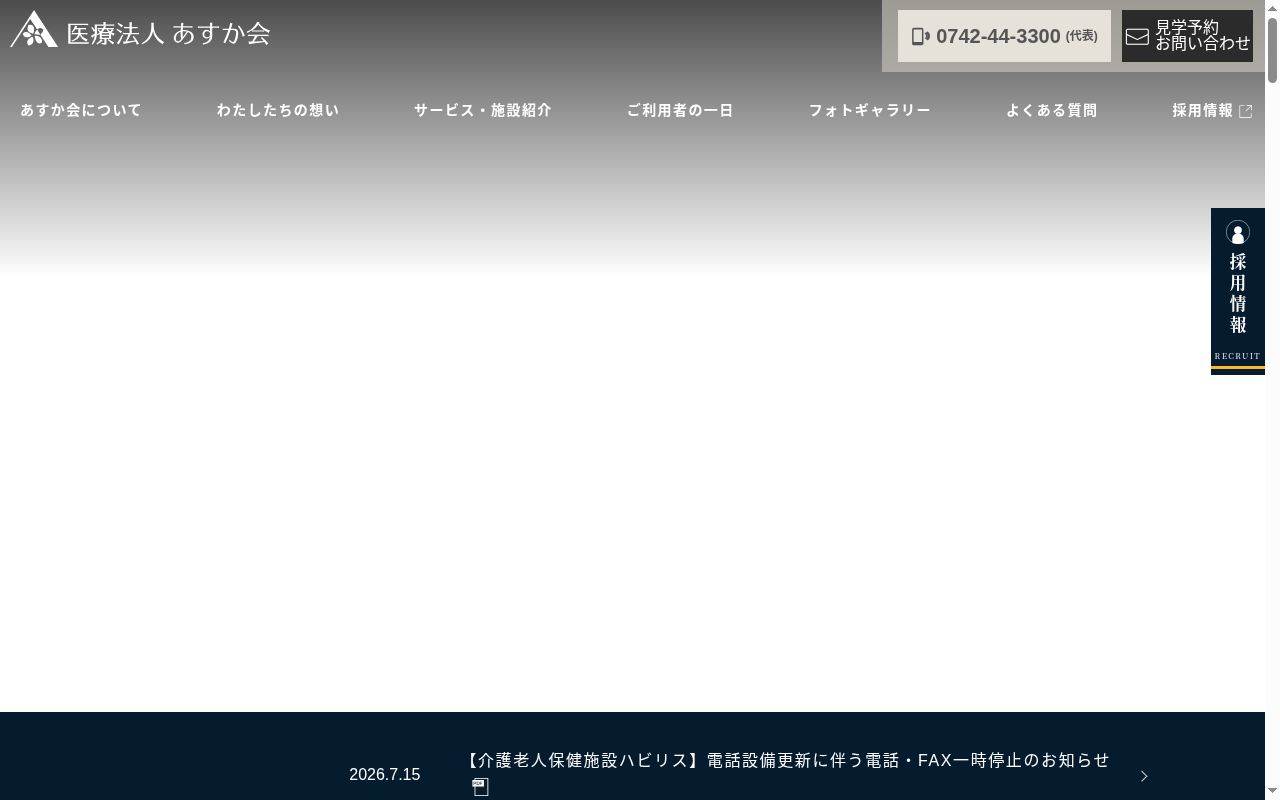Click the phone icon beside 0742-44-3300
Viewport: 1280px width, 800px height.
920,36
